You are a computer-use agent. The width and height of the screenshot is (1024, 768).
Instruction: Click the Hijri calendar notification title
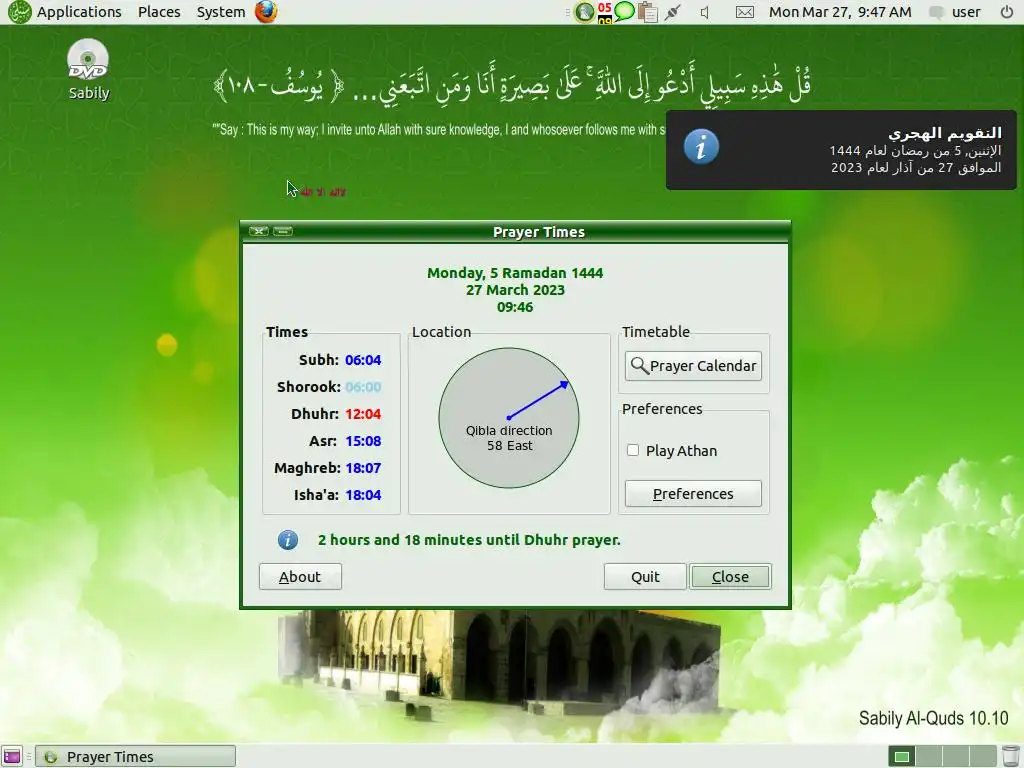pyautogui.click(x=944, y=133)
